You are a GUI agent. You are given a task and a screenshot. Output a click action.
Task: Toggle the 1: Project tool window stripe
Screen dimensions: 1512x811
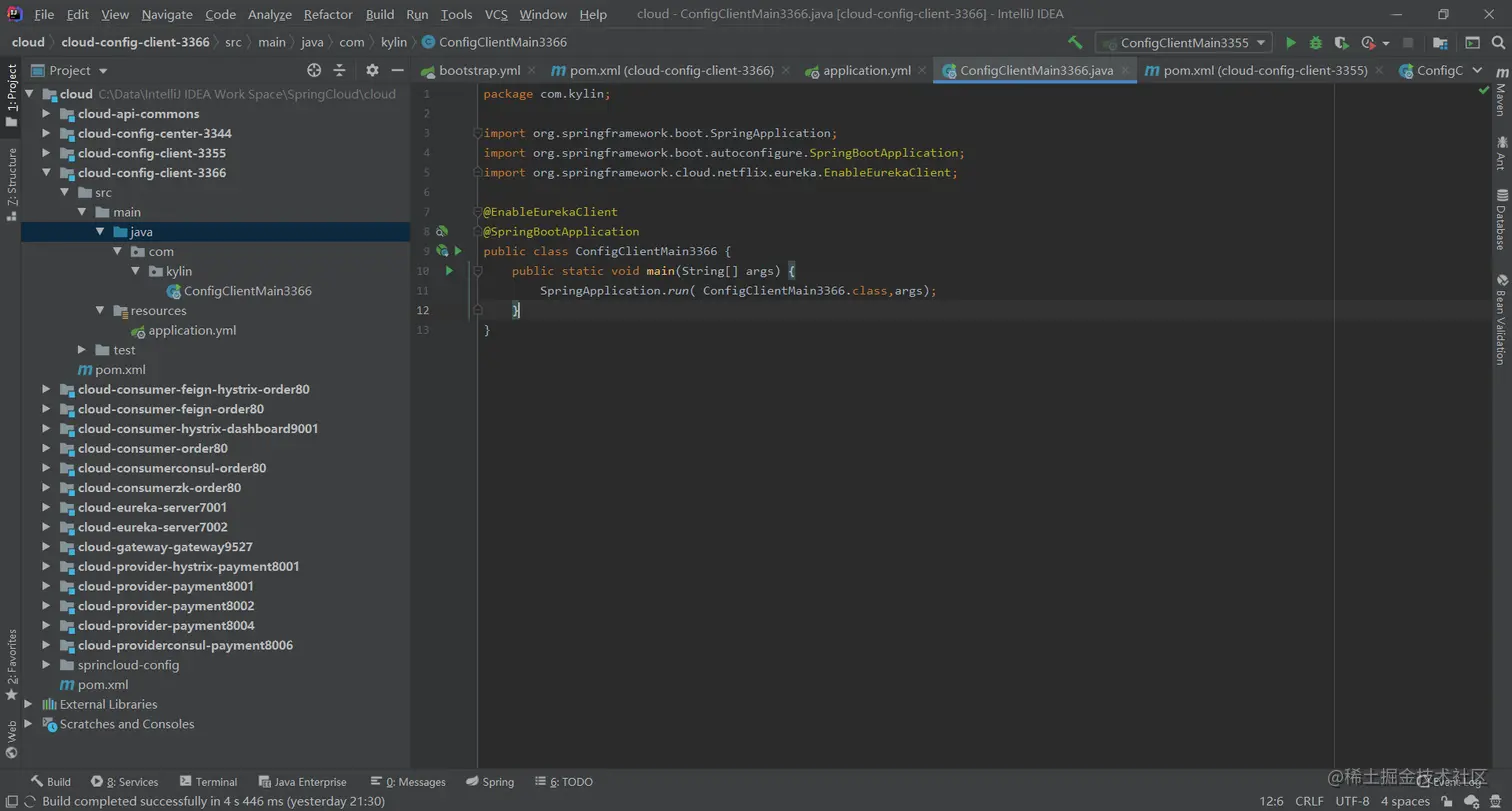coord(11,96)
